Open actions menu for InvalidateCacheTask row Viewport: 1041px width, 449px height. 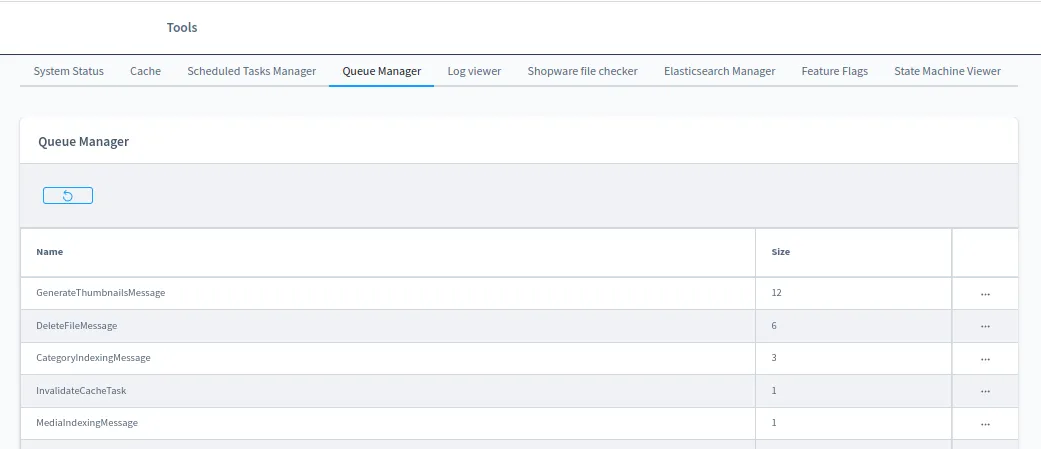coord(985,391)
